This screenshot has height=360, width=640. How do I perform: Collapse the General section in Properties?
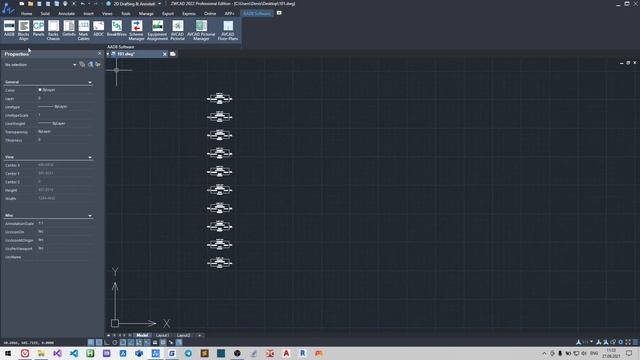click(x=90, y=82)
